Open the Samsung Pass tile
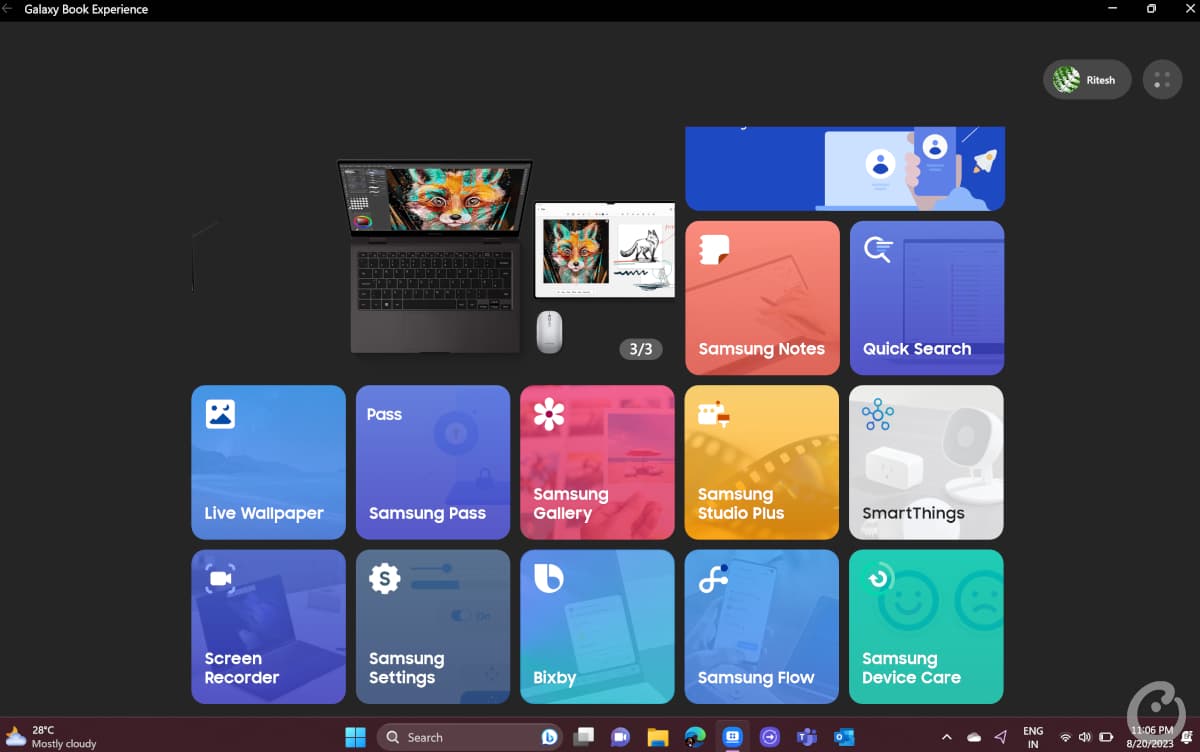Image resolution: width=1200 pixels, height=752 pixels. click(x=433, y=462)
